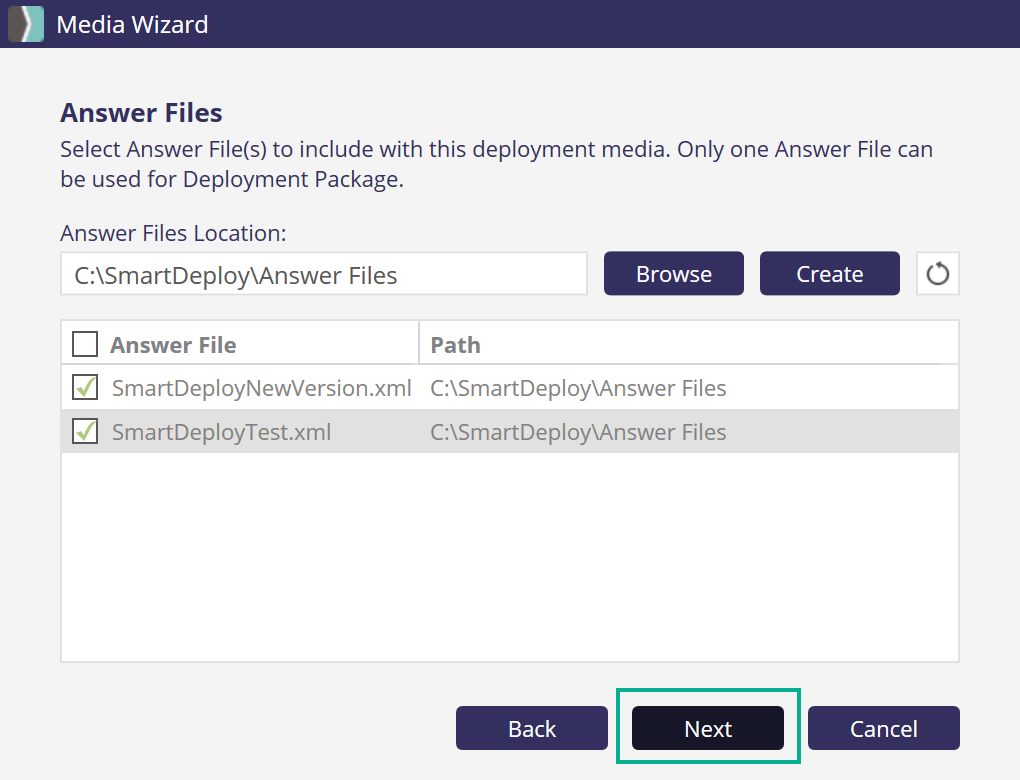Uncheck the SmartDeployNewVersion.xml checkbox
This screenshot has height=780, width=1020.
(86, 387)
